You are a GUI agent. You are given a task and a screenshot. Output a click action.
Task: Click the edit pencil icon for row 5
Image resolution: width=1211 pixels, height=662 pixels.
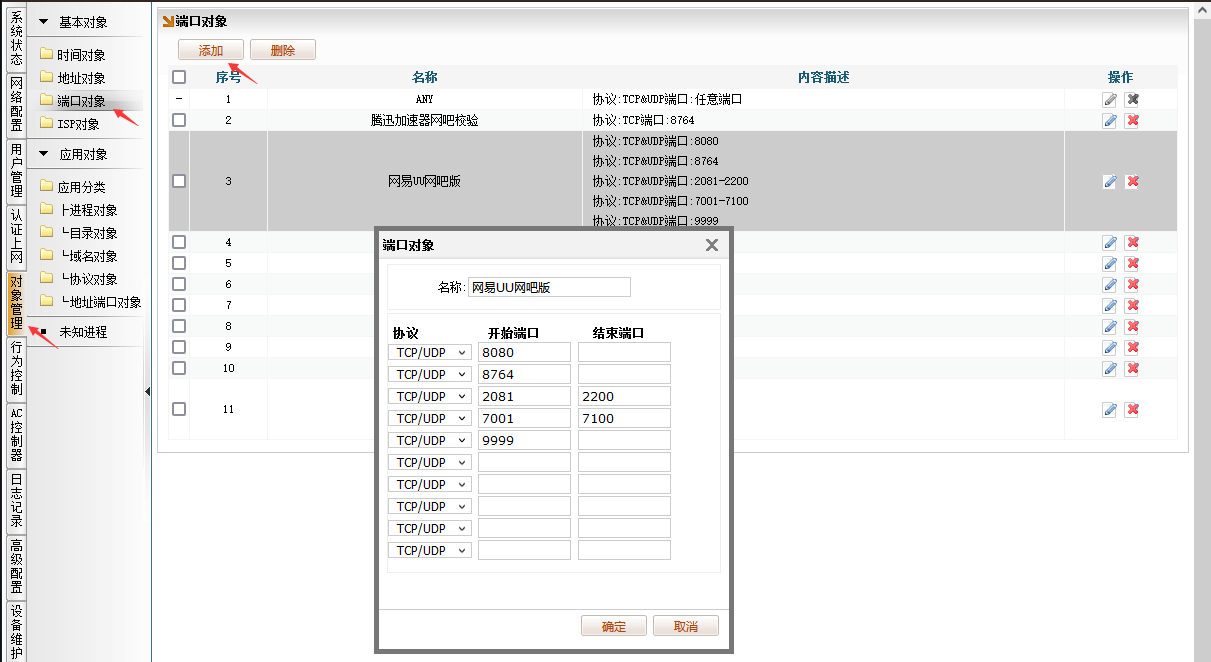click(1109, 264)
